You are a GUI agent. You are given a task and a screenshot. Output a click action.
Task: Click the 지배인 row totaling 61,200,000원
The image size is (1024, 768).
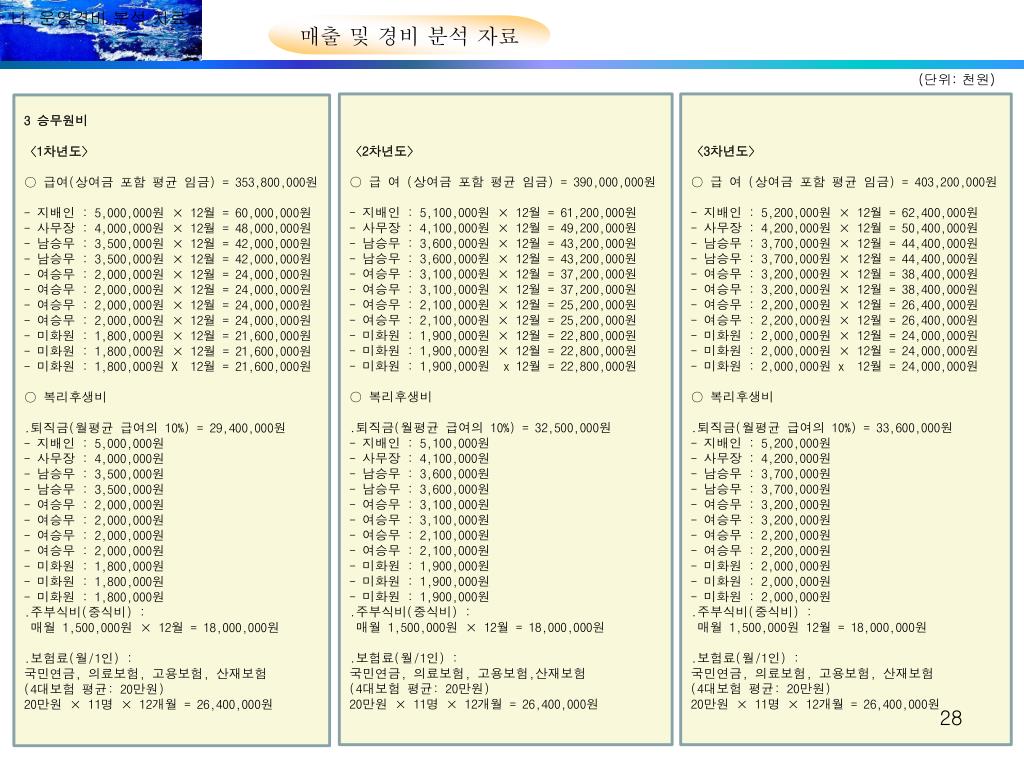pos(492,213)
